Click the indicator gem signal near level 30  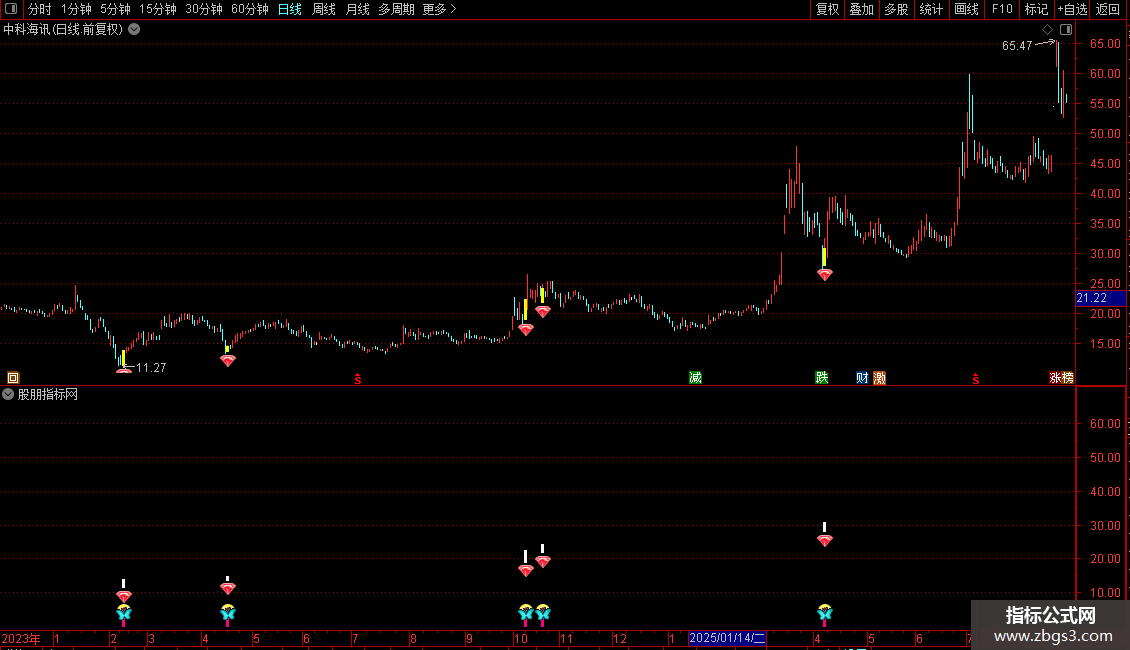[824, 540]
